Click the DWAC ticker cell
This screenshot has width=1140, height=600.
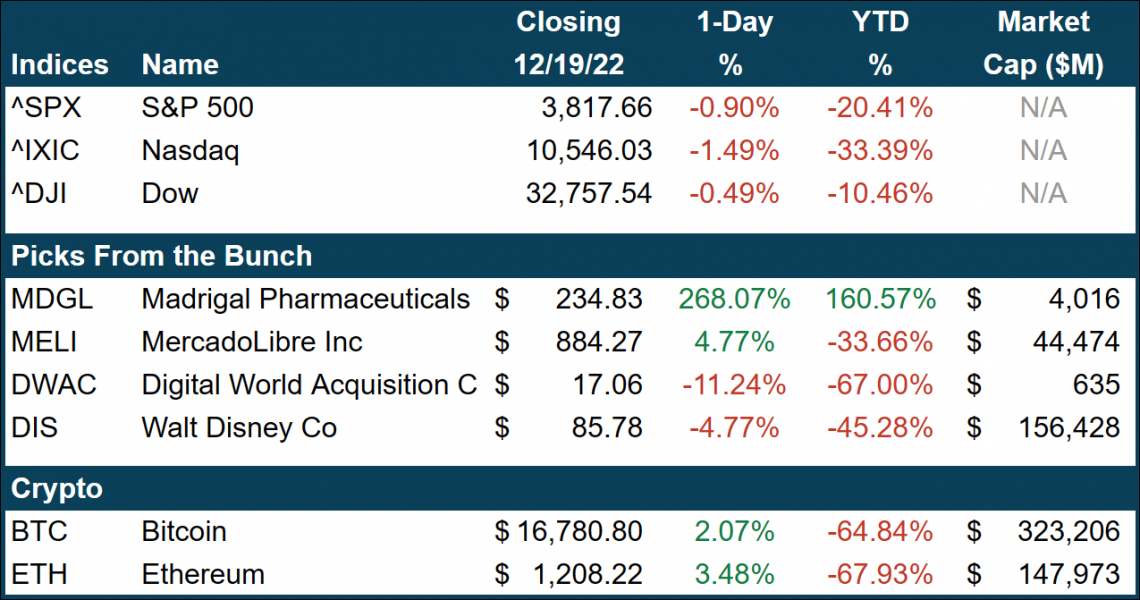54,385
